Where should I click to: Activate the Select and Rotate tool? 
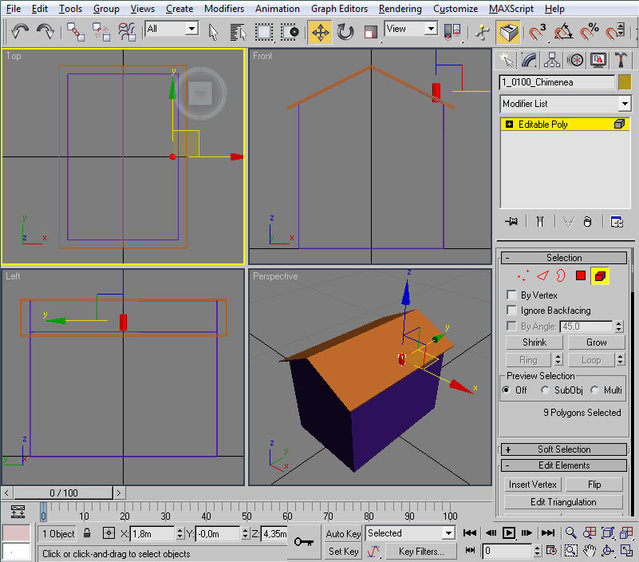pyautogui.click(x=346, y=31)
